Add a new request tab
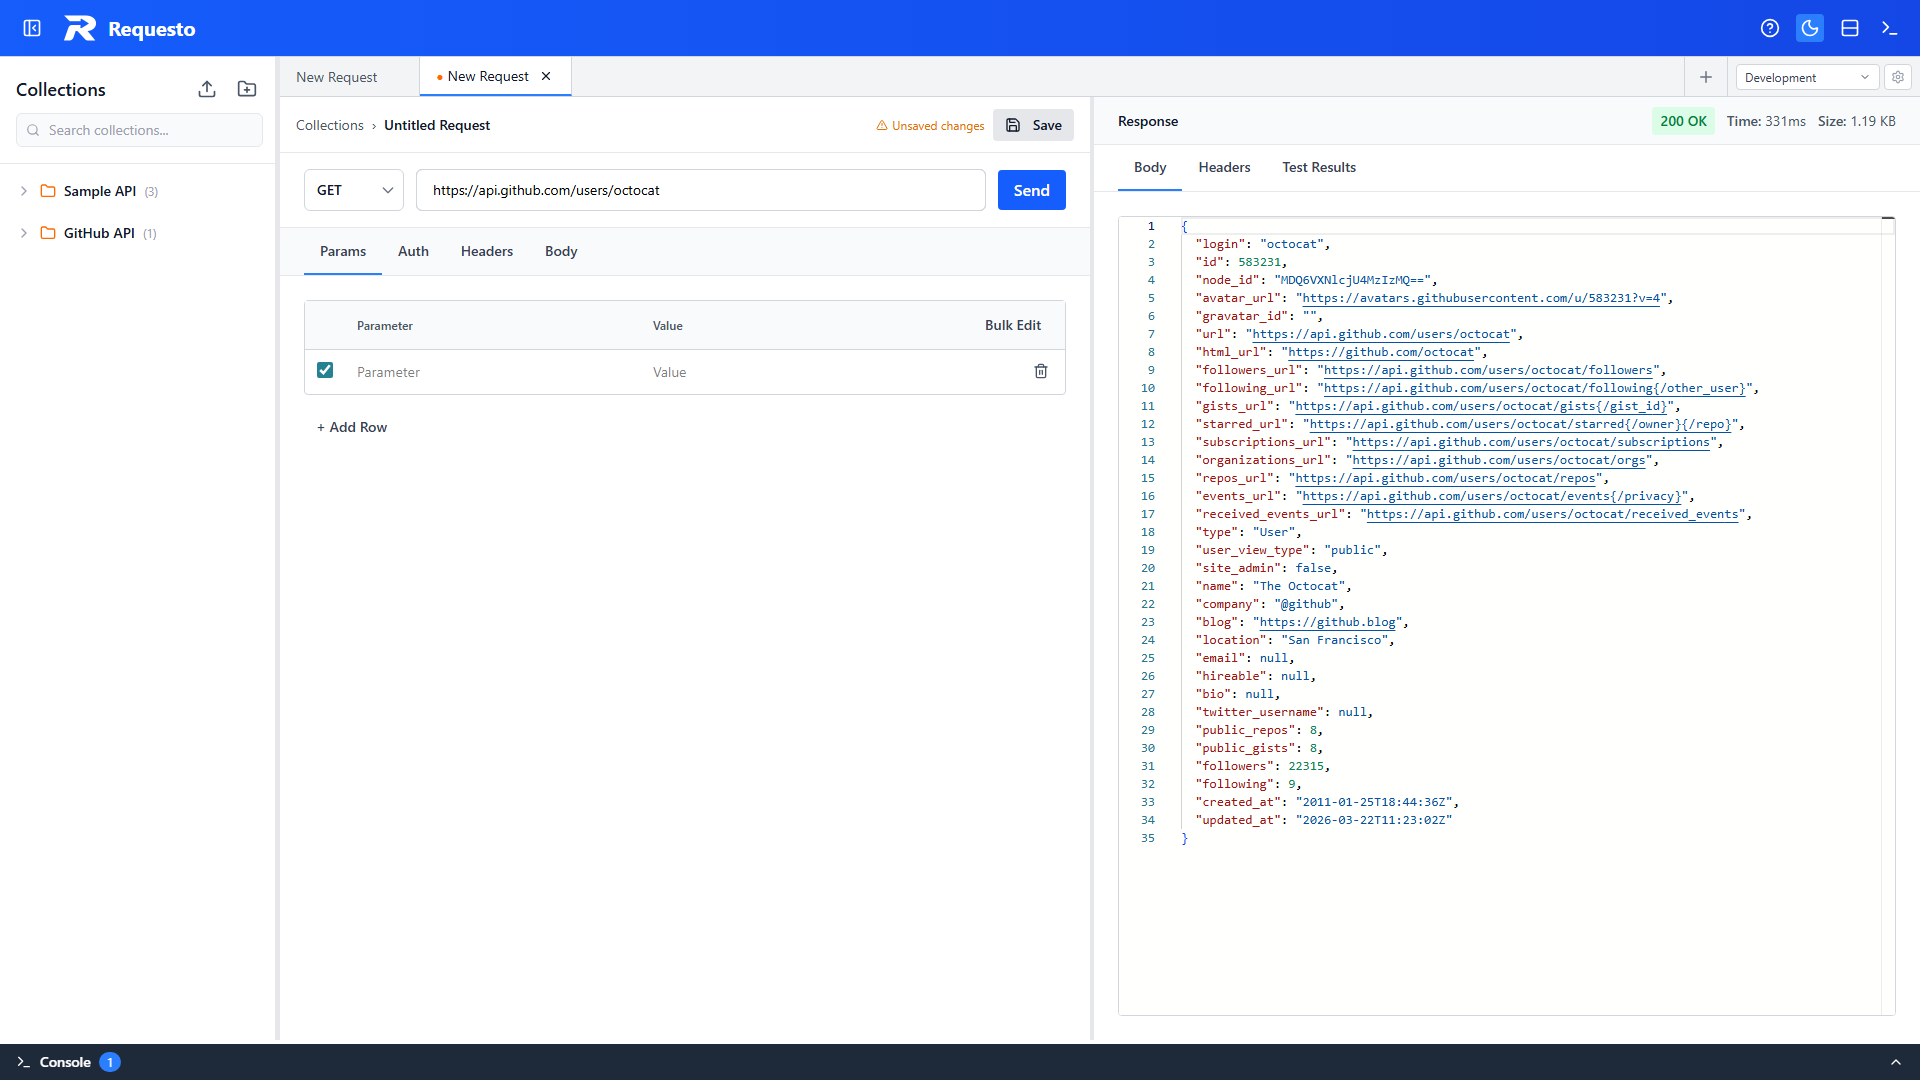The width and height of the screenshot is (1920, 1080). click(1706, 77)
